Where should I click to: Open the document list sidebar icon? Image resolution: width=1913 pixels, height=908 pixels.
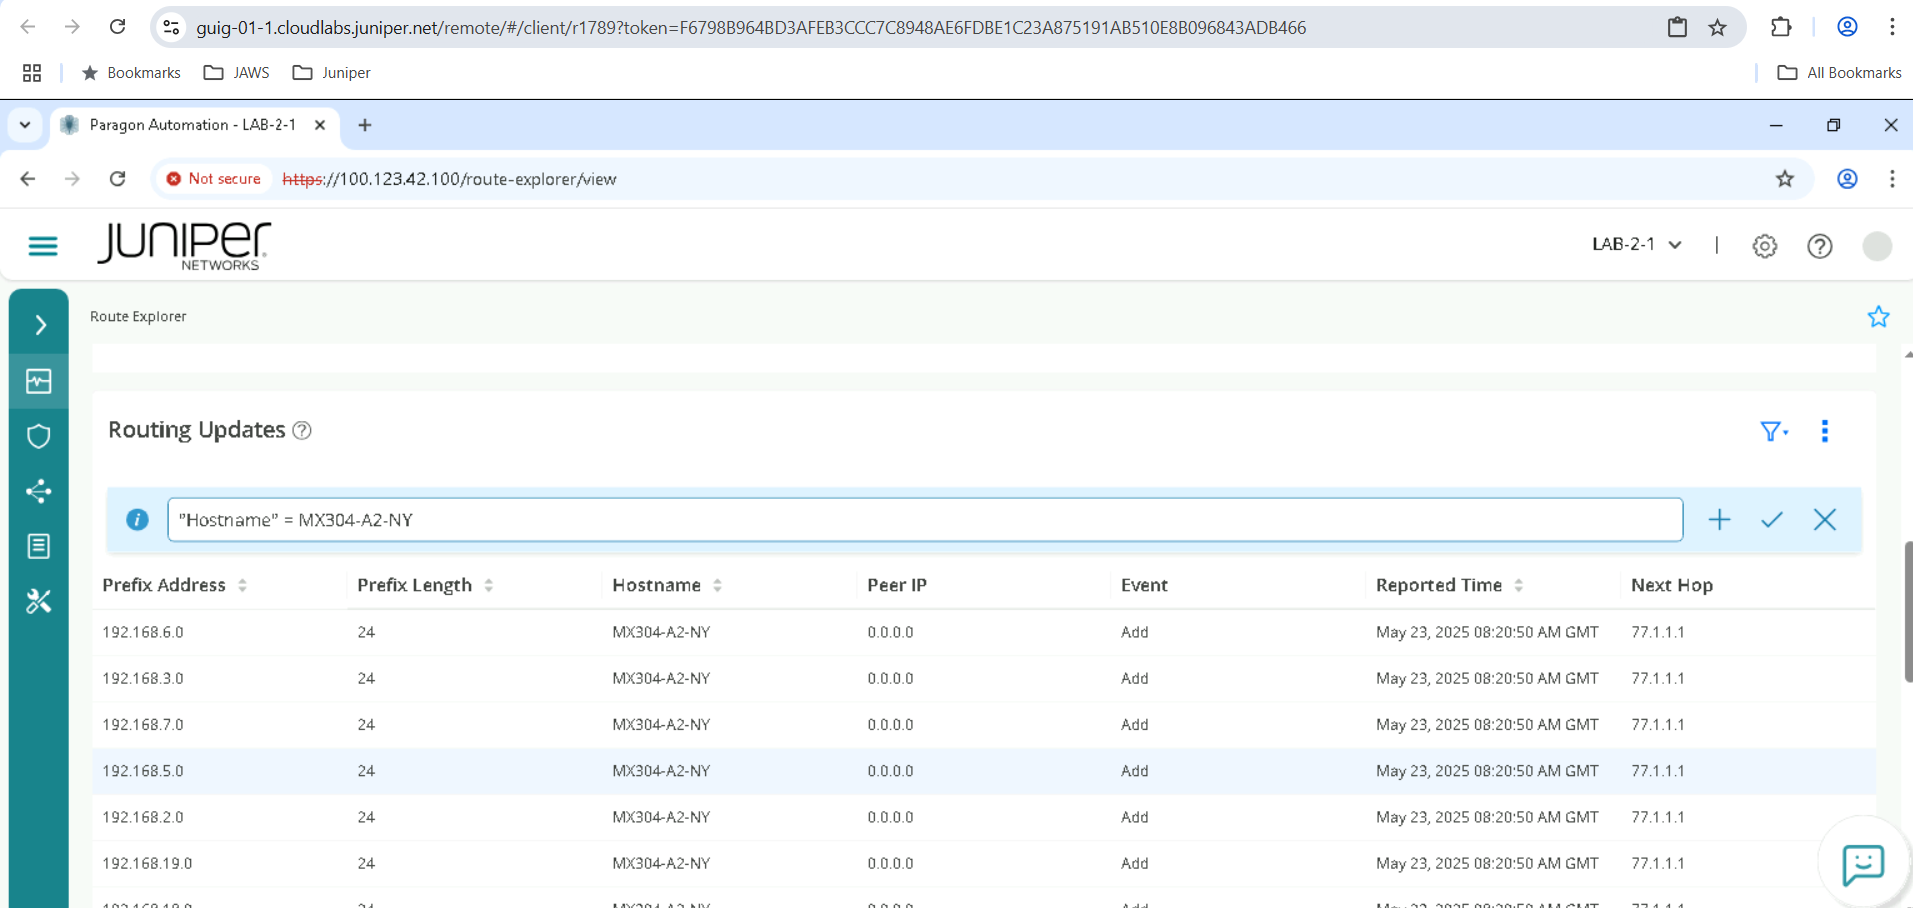click(x=39, y=546)
